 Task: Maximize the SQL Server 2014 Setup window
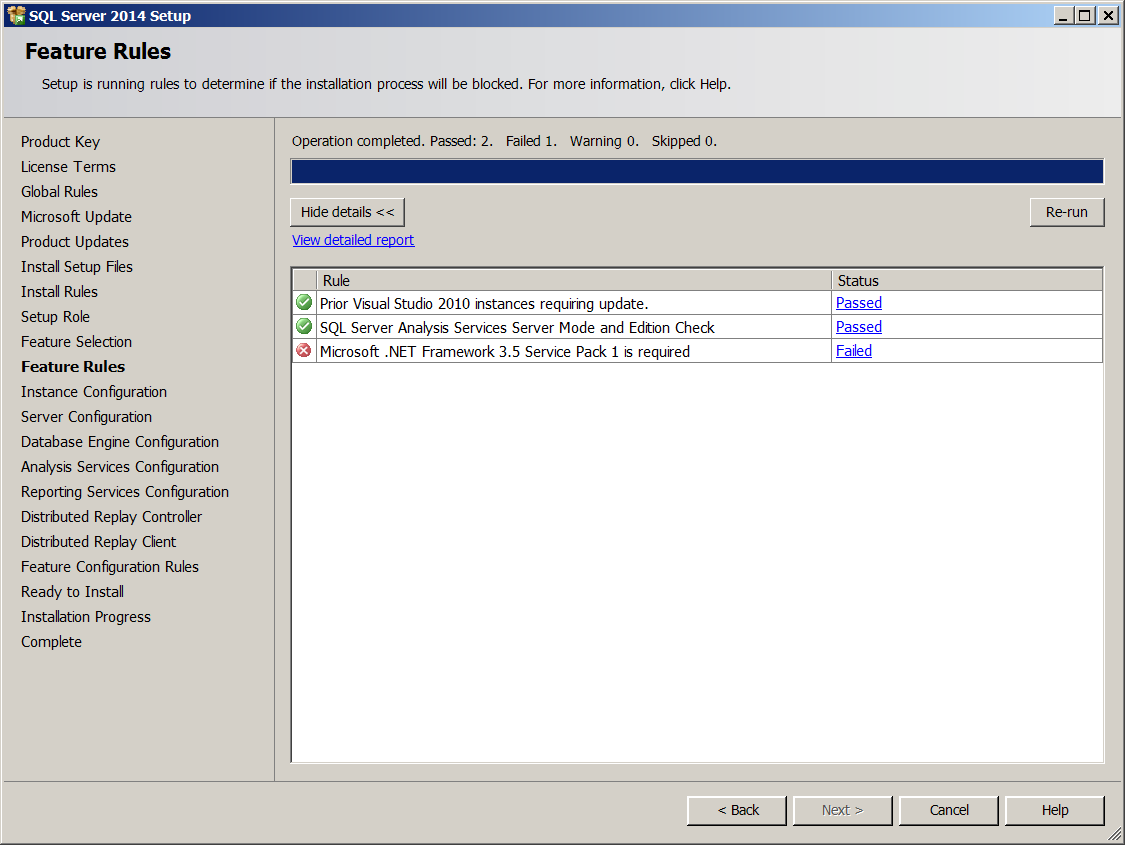[1086, 15]
